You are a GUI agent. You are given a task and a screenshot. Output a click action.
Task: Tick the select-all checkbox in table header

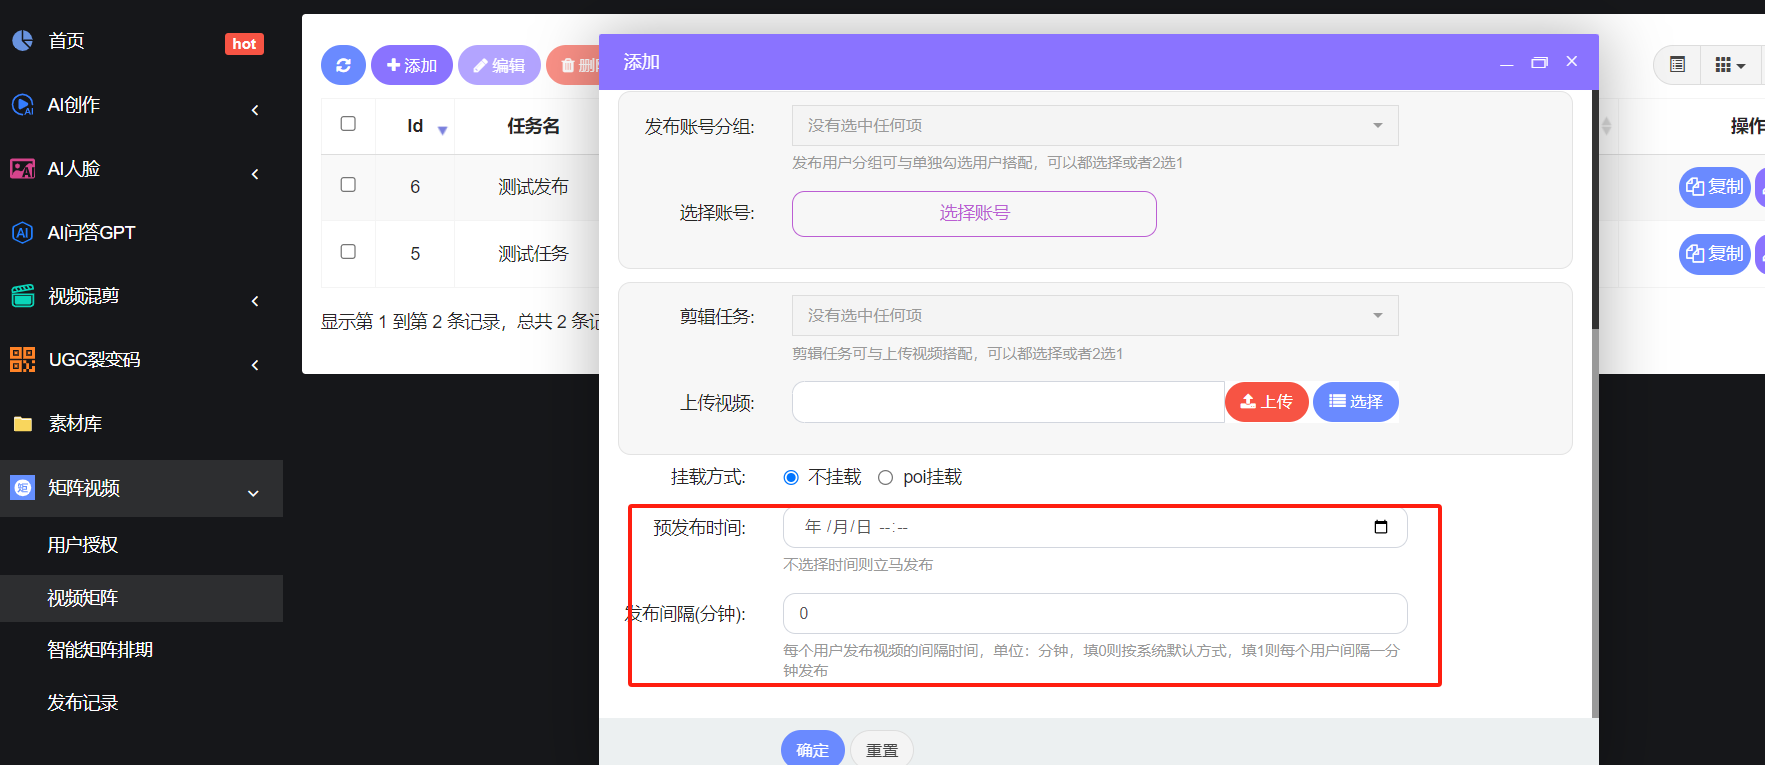(x=348, y=124)
